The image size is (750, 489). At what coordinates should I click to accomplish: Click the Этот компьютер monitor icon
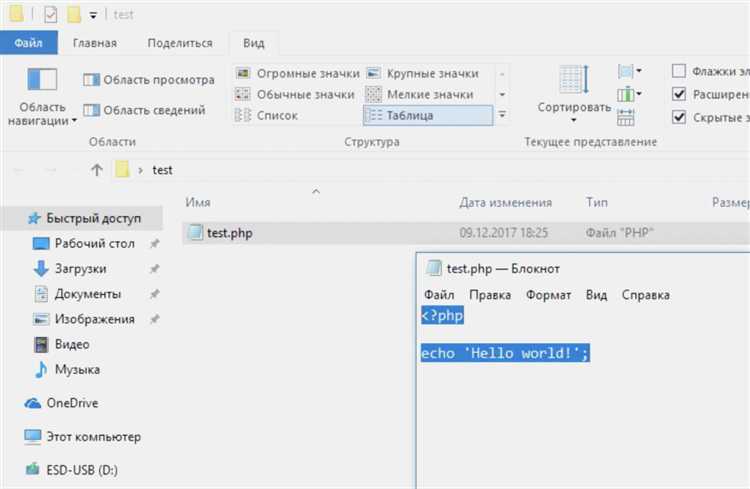33,437
